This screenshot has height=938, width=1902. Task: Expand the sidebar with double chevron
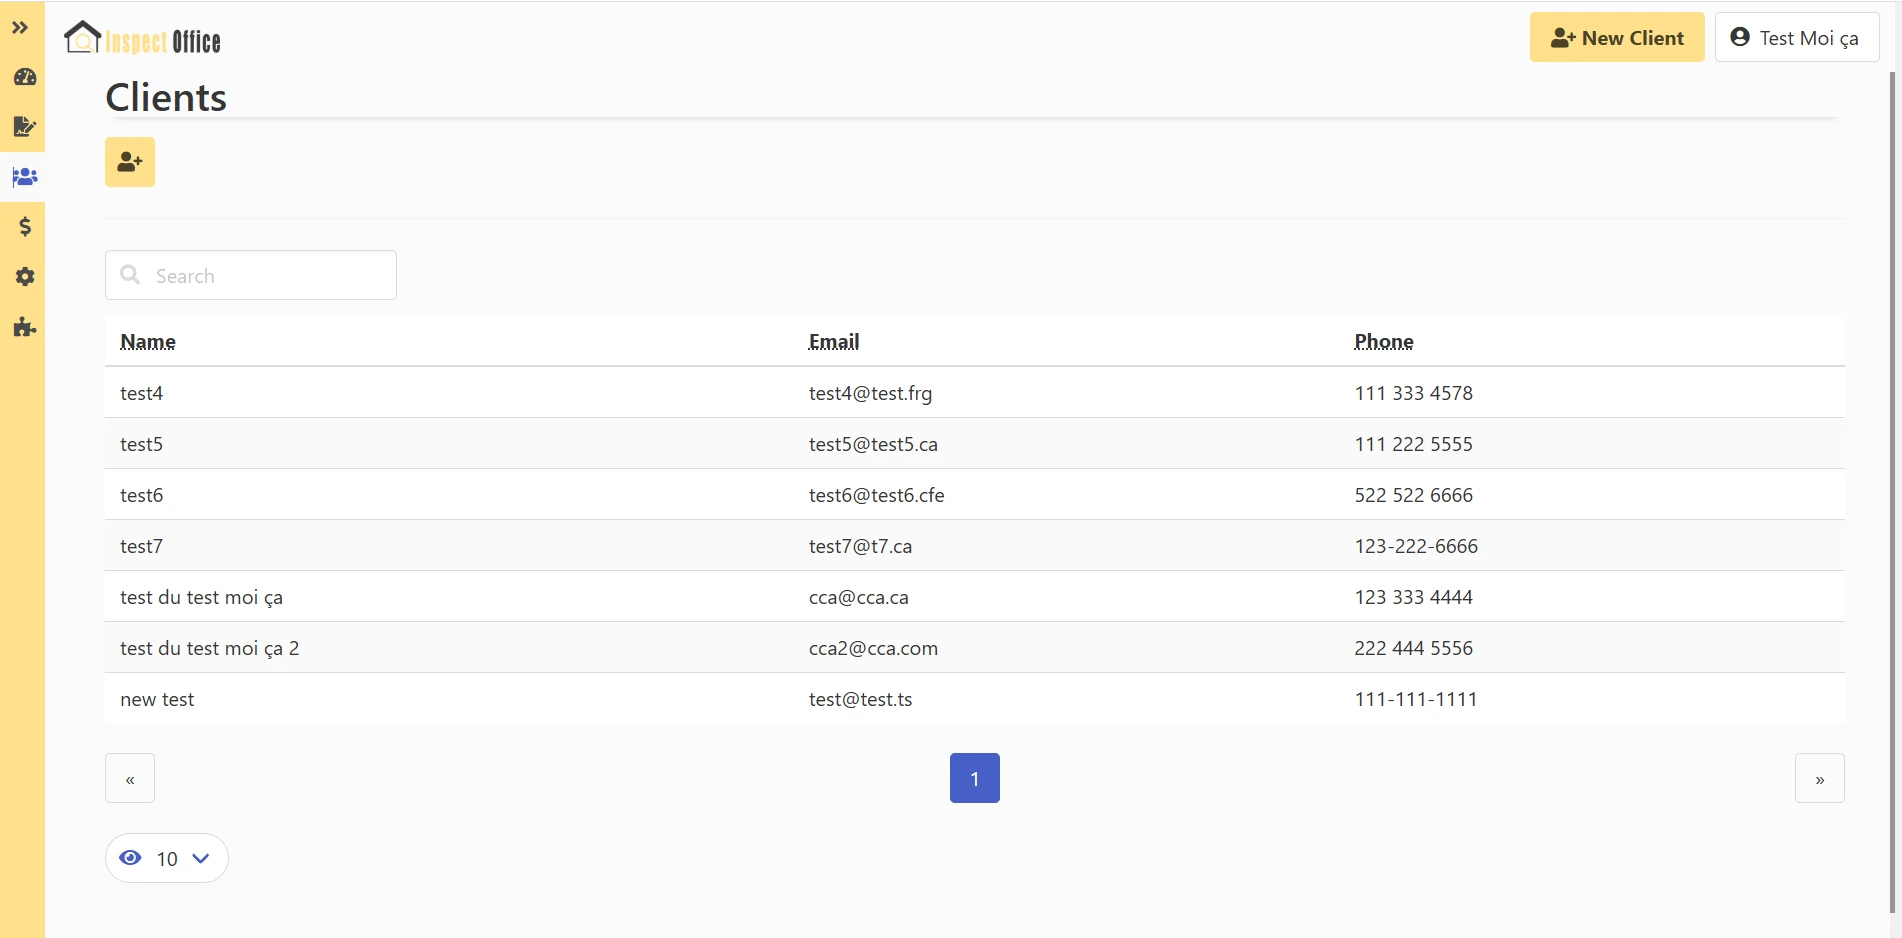coord(20,28)
